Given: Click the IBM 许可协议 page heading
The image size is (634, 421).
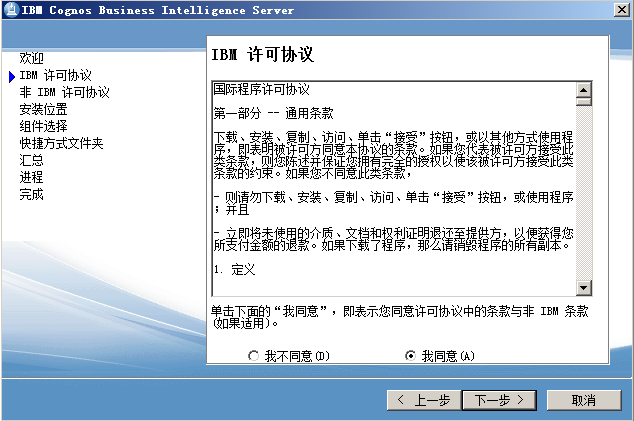Looking at the screenshot, I should pyautogui.click(x=262, y=54).
